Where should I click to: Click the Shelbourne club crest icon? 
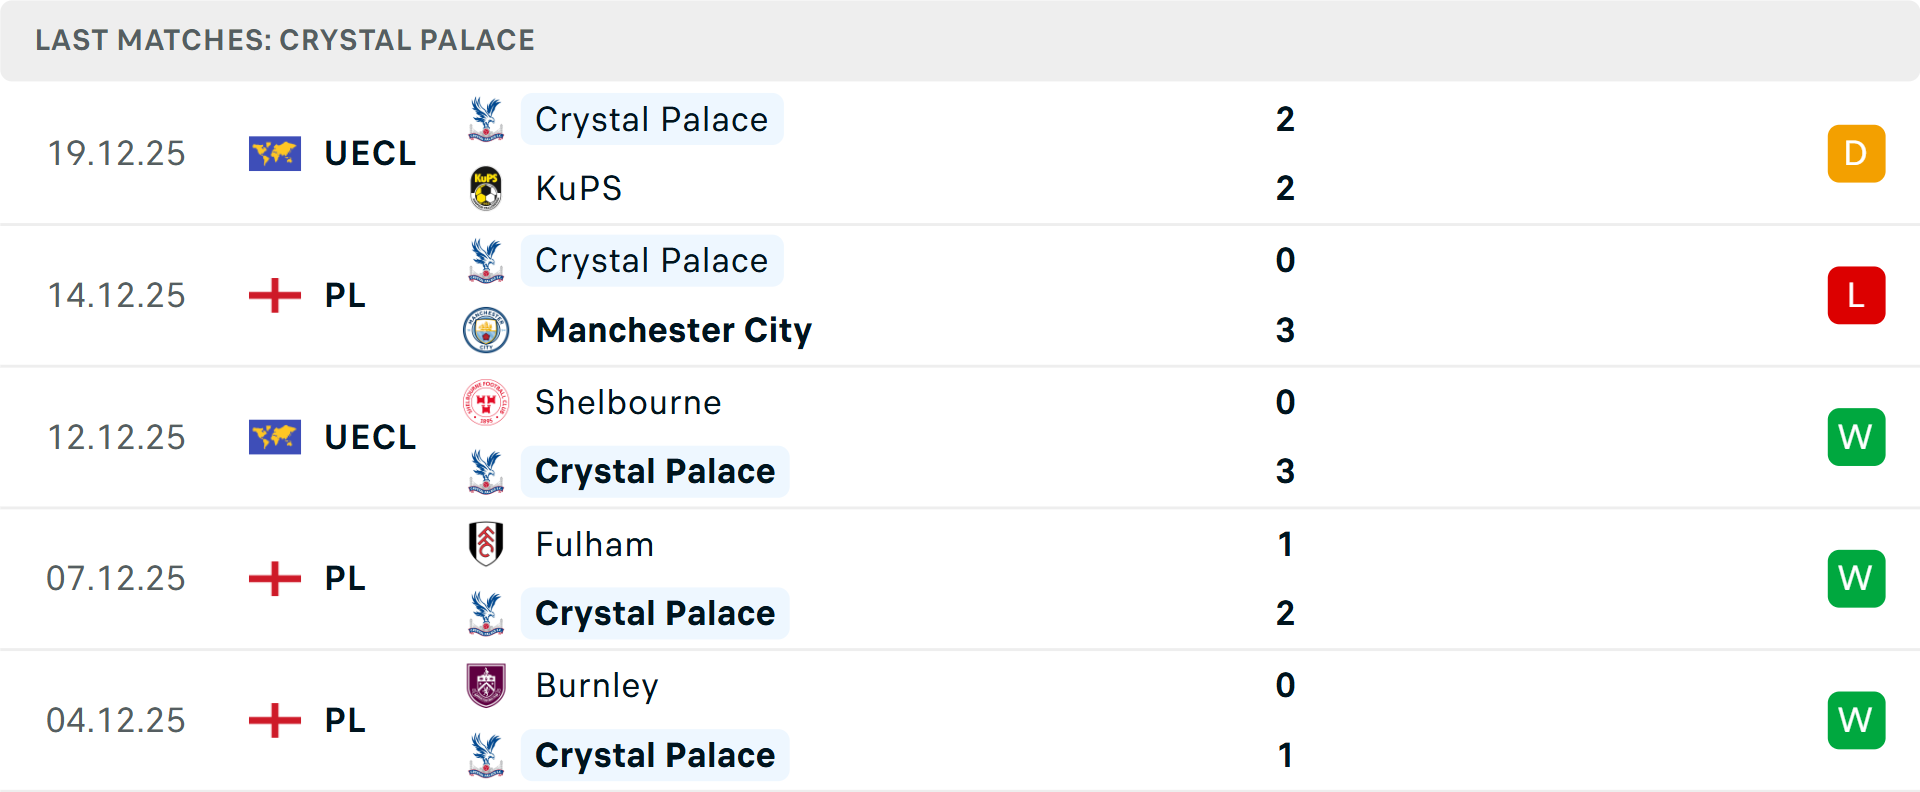486,402
